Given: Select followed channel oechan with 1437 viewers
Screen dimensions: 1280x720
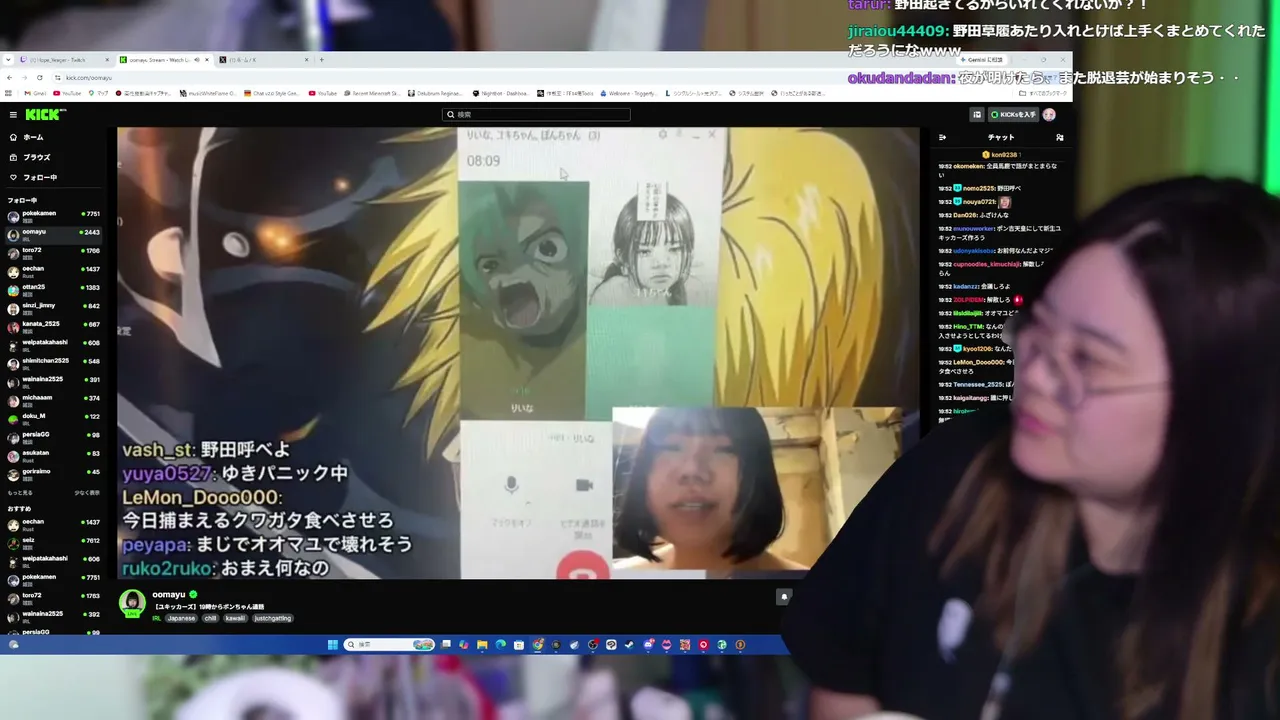Looking at the screenshot, I should pos(52,271).
